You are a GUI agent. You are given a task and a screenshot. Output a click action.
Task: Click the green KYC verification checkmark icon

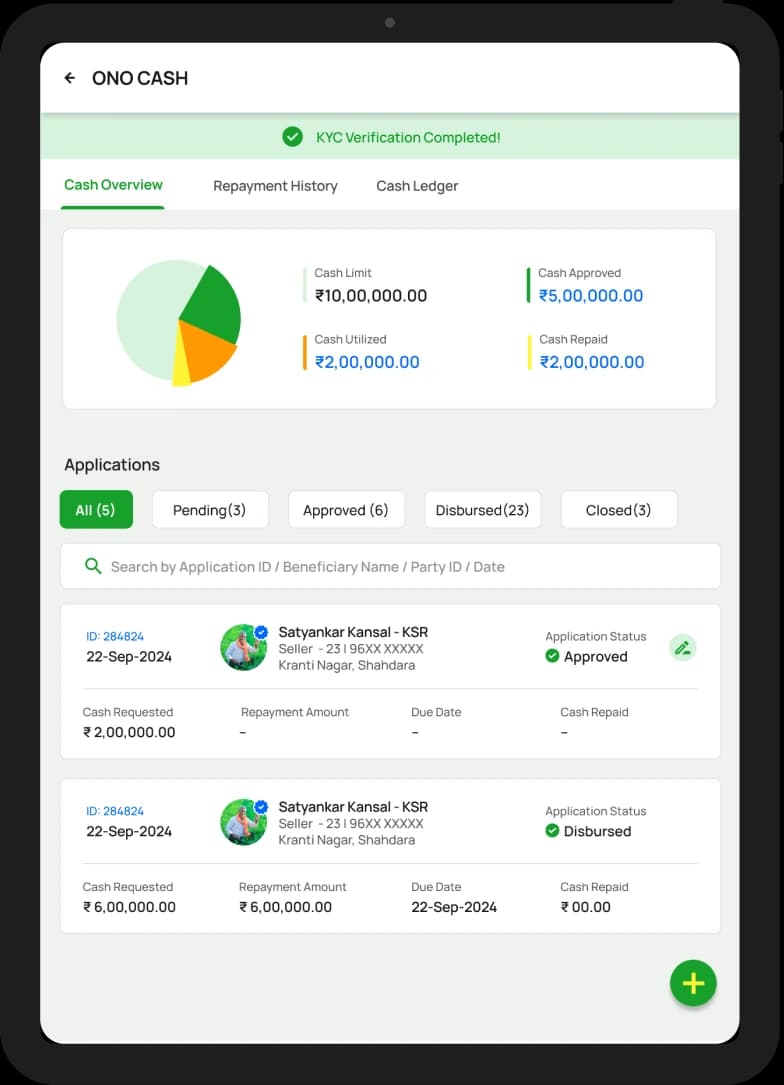coord(293,137)
